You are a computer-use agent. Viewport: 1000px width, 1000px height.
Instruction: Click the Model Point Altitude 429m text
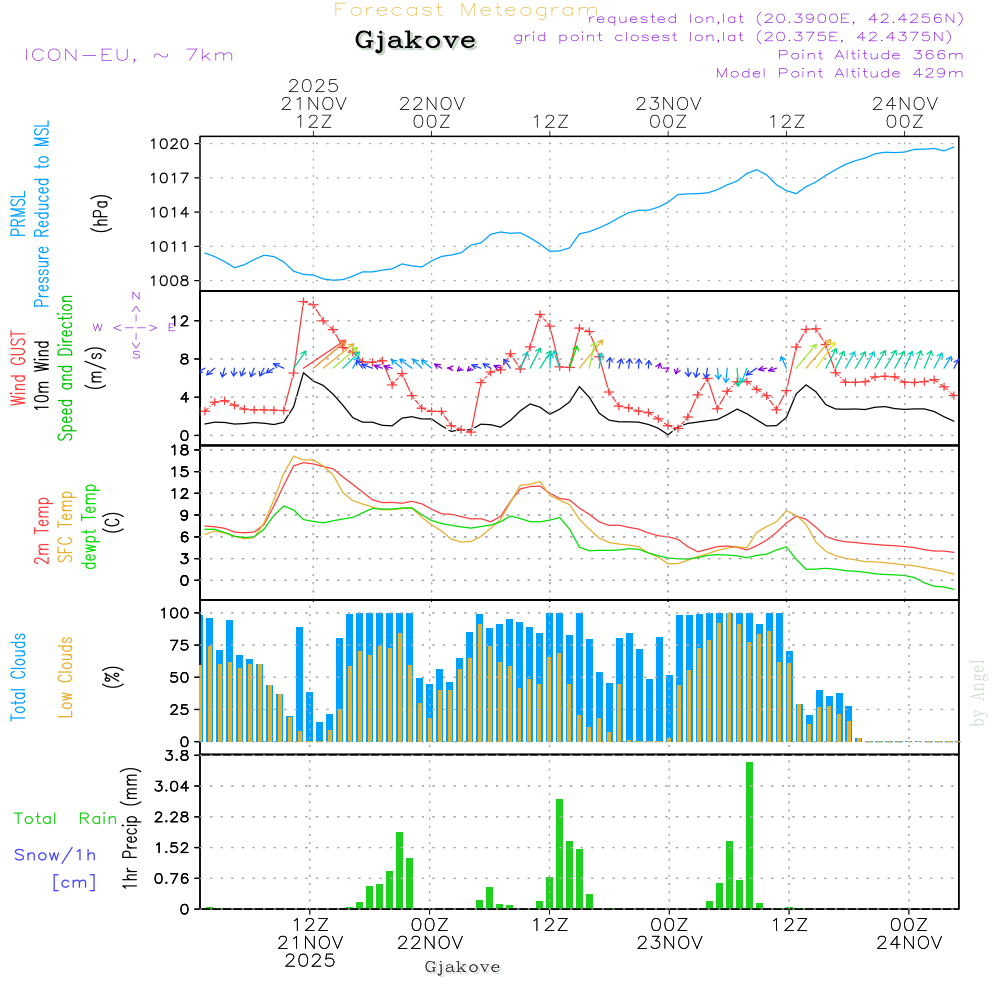pyautogui.click(x=839, y=73)
